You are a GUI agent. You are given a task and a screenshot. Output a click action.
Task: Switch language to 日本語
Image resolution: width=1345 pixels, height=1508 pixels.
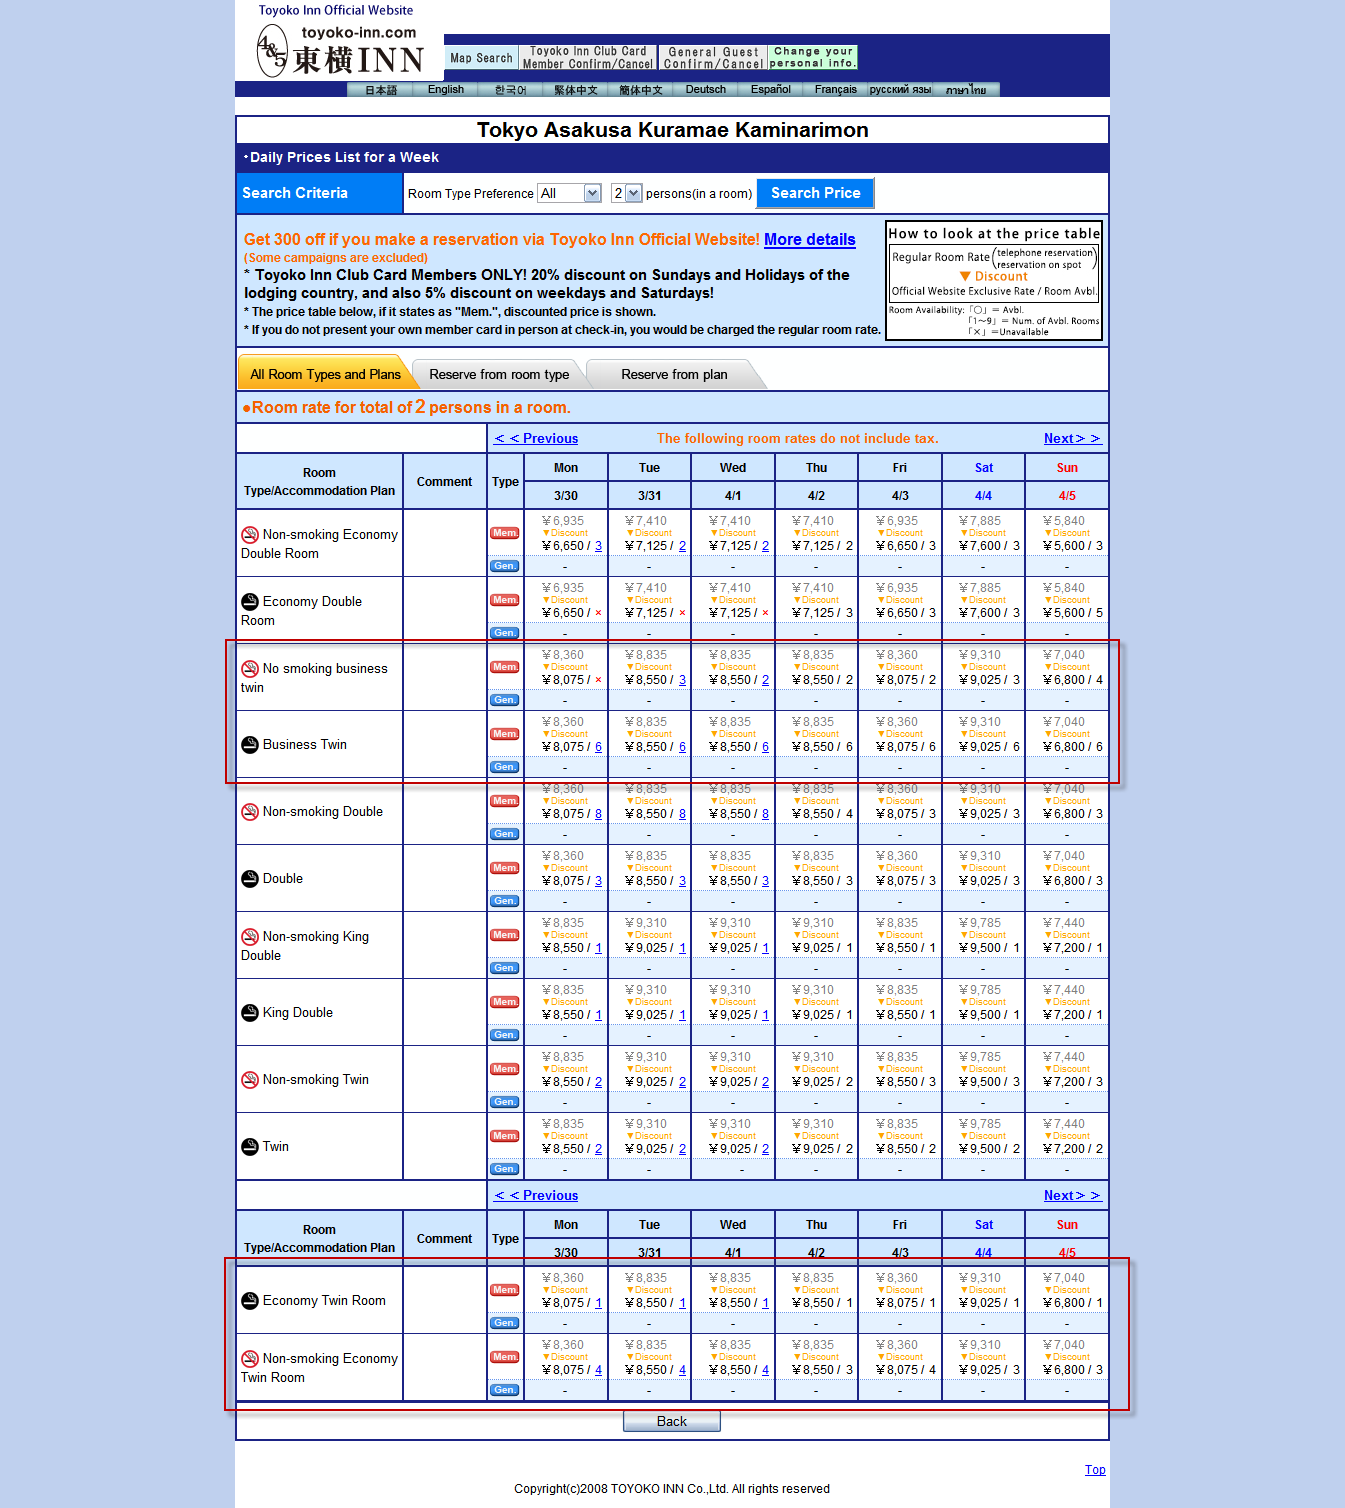[381, 90]
